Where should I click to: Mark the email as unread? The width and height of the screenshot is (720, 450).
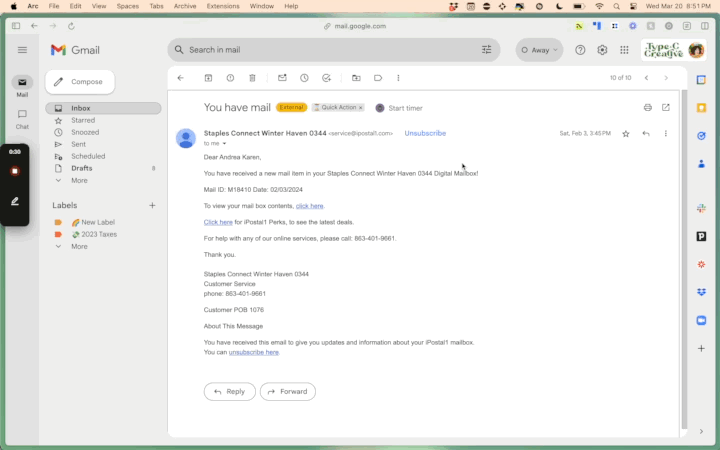tap(282, 78)
